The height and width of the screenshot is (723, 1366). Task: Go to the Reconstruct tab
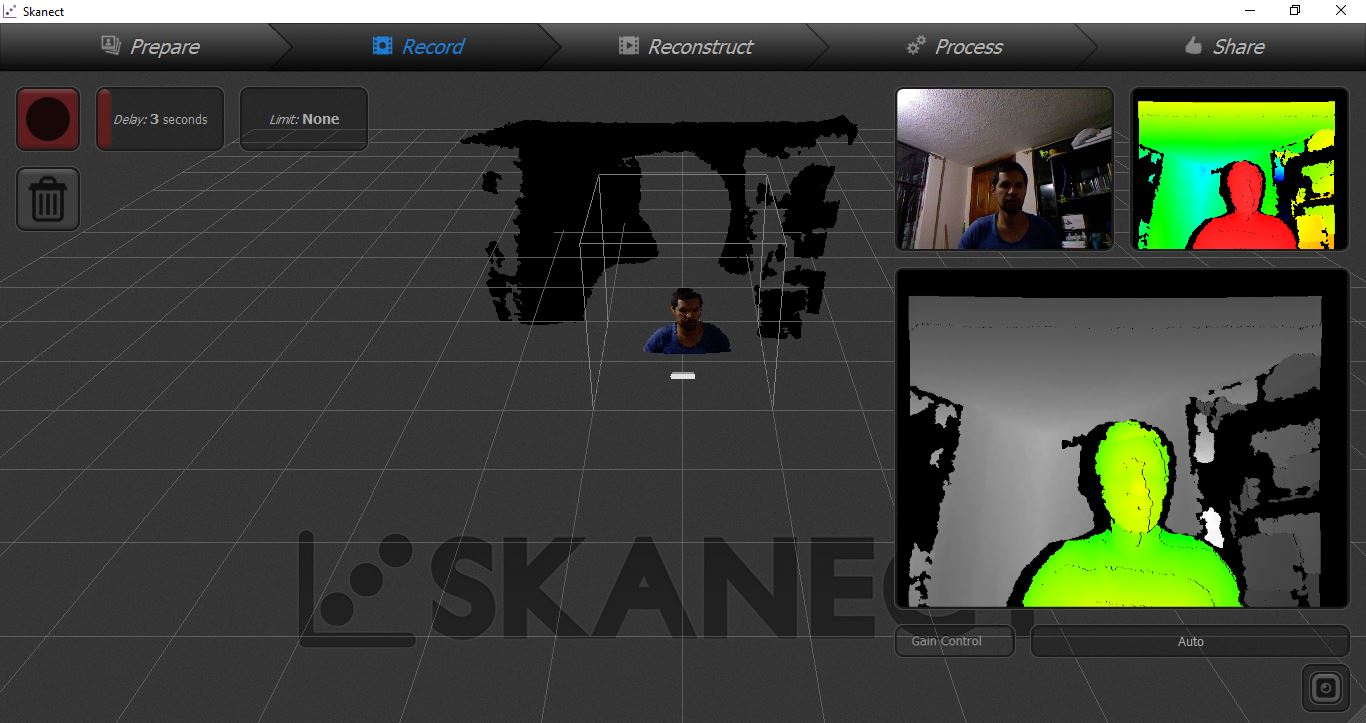coord(686,46)
